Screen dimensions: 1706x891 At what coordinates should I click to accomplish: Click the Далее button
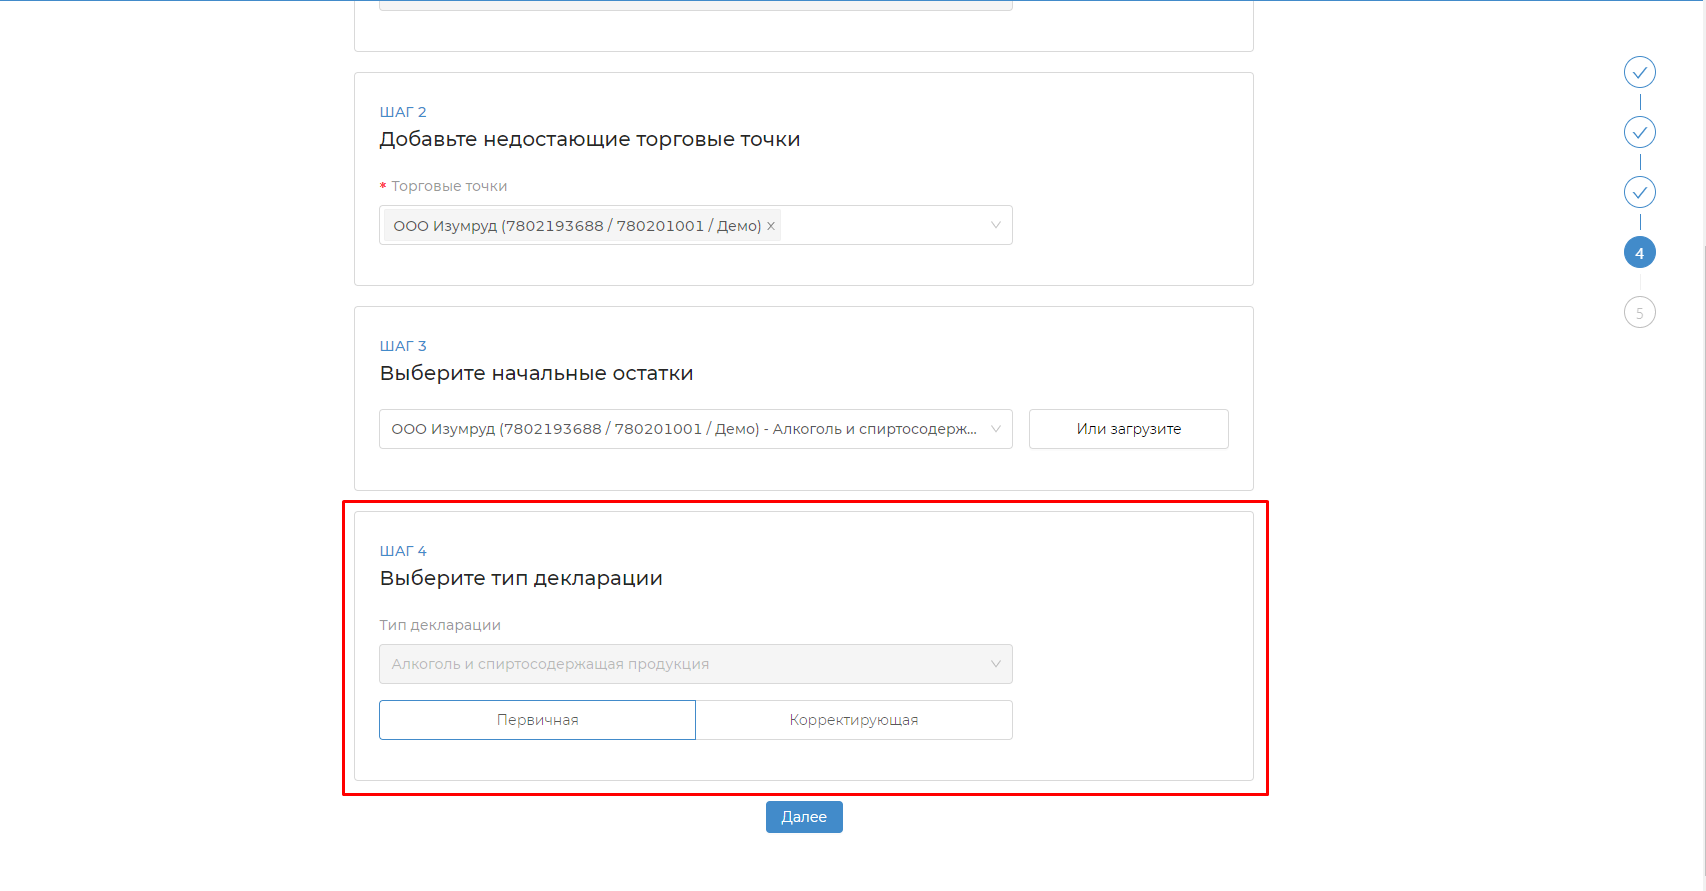click(x=804, y=817)
